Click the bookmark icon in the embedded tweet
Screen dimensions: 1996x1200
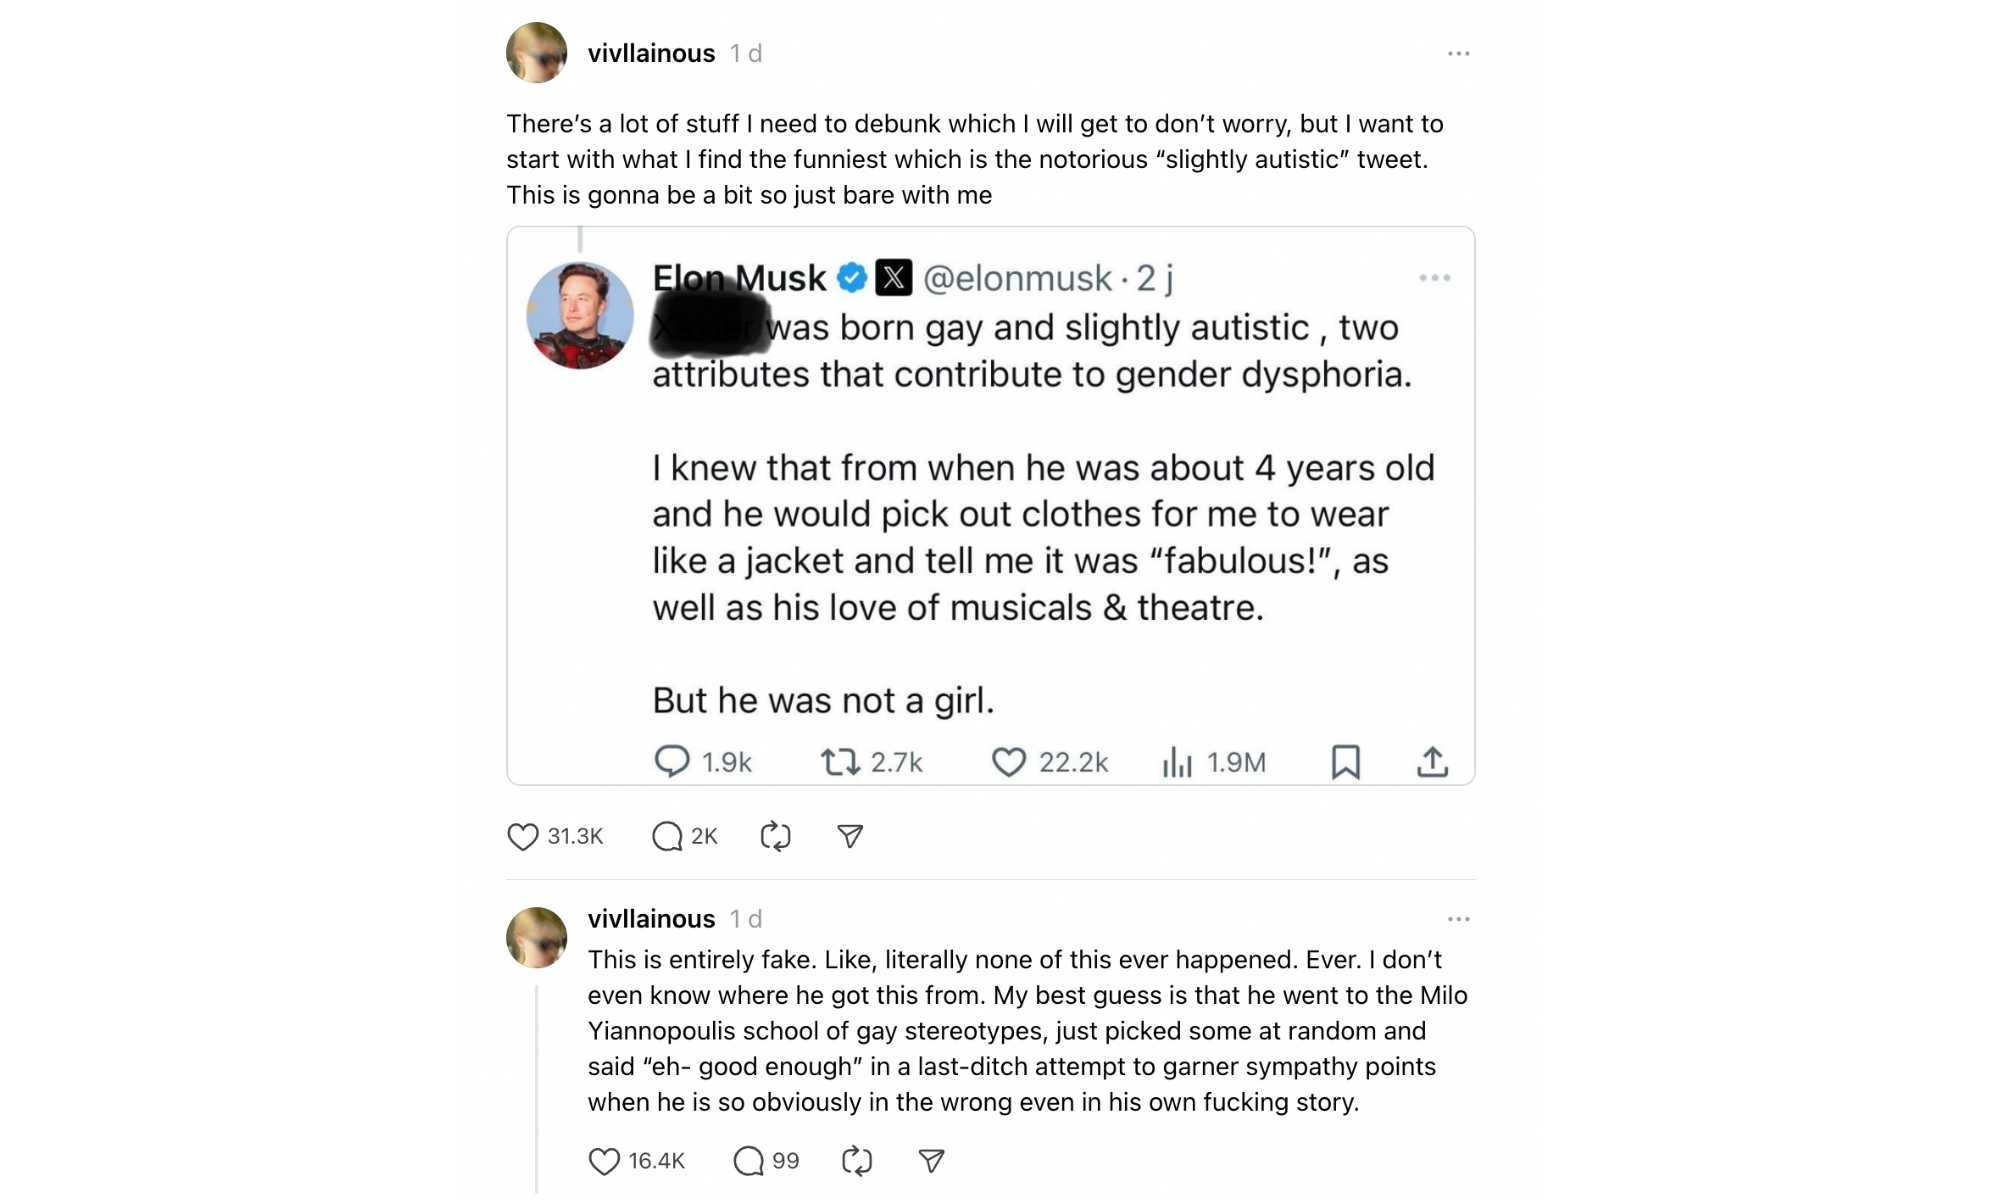(1345, 762)
